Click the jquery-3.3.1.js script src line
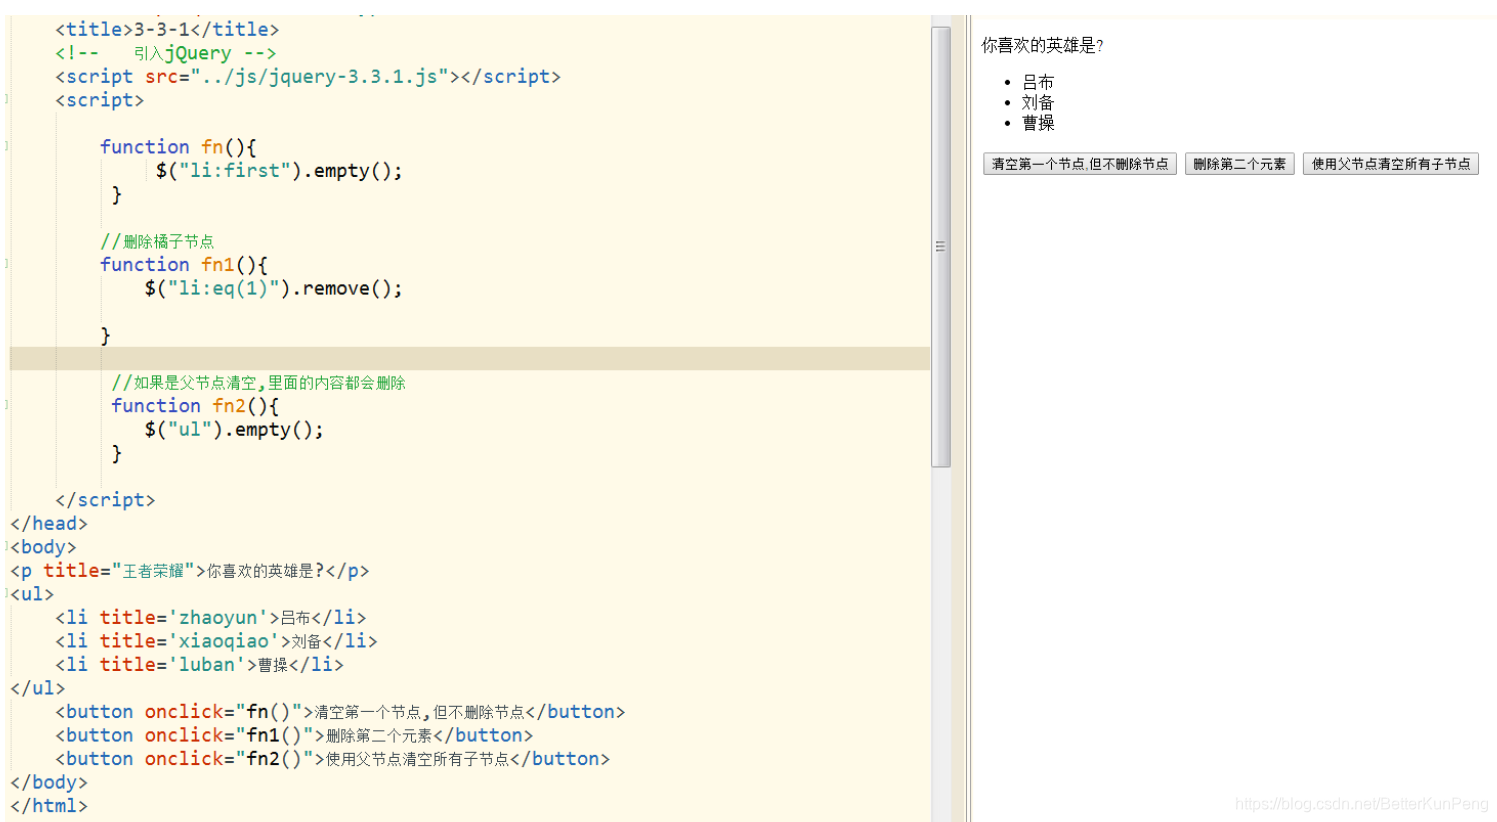Screen dimensions: 1497x822 (x=308, y=76)
